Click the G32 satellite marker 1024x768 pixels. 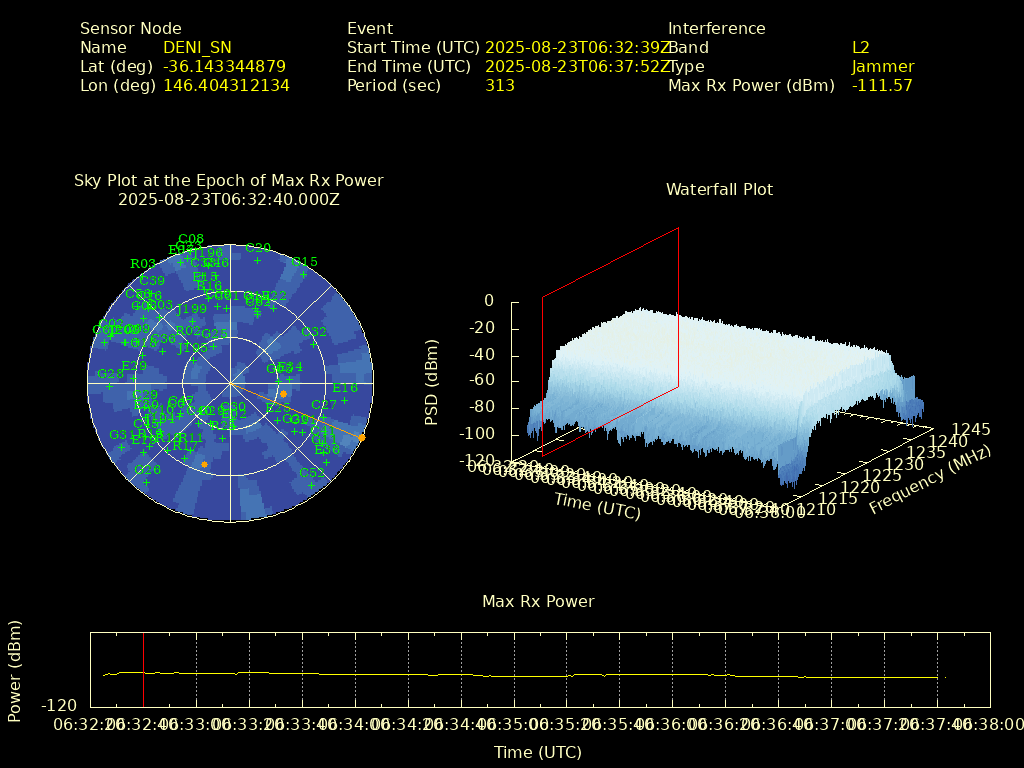[314, 343]
